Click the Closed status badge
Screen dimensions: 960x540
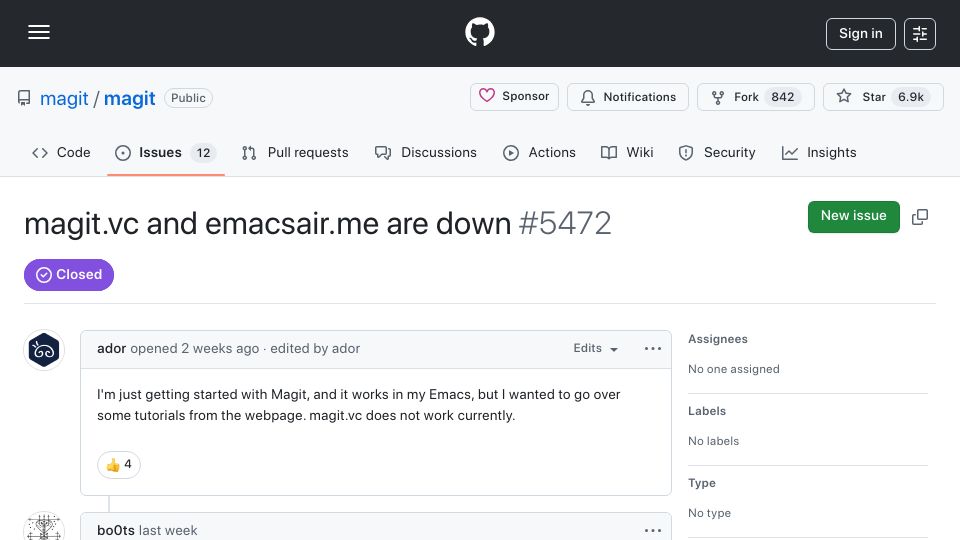click(69, 275)
